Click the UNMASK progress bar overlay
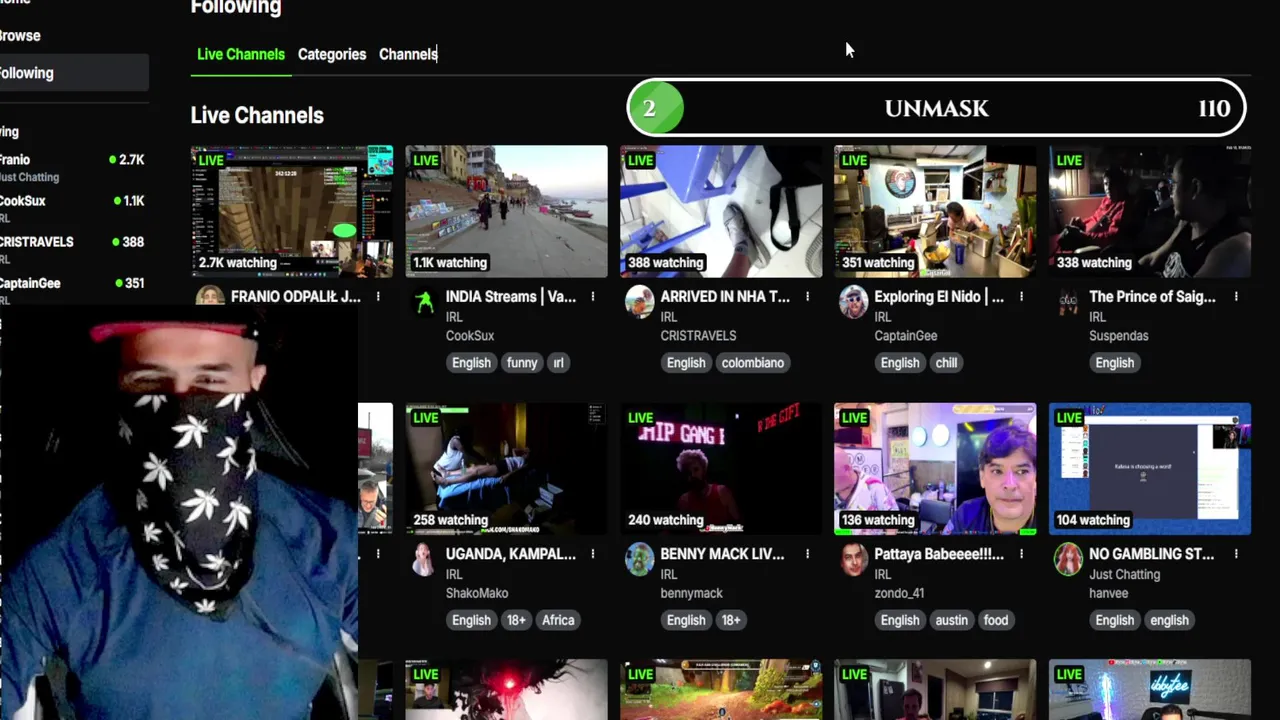The width and height of the screenshot is (1280, 720). [x=936, y=108]
